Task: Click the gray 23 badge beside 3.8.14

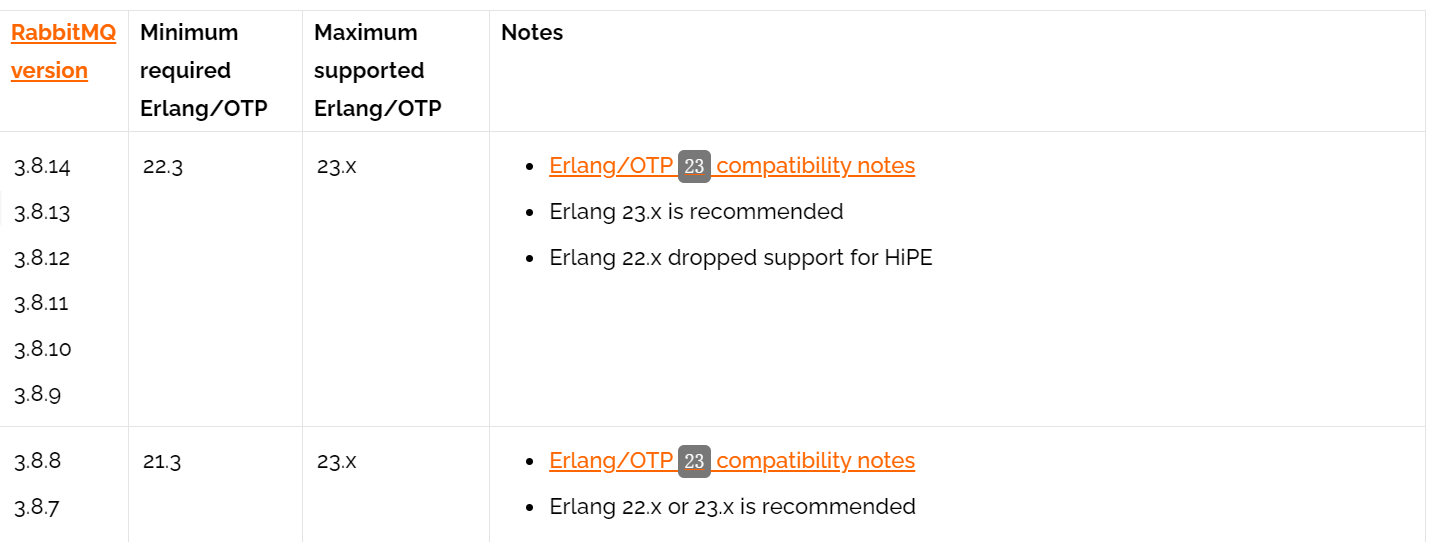Action: (694, 166)
